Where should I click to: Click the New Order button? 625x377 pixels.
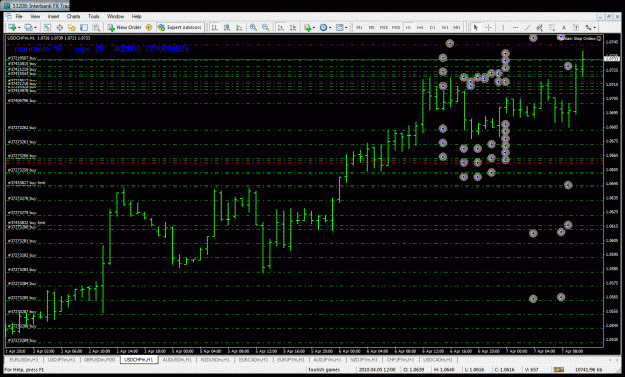click(124, 27)
